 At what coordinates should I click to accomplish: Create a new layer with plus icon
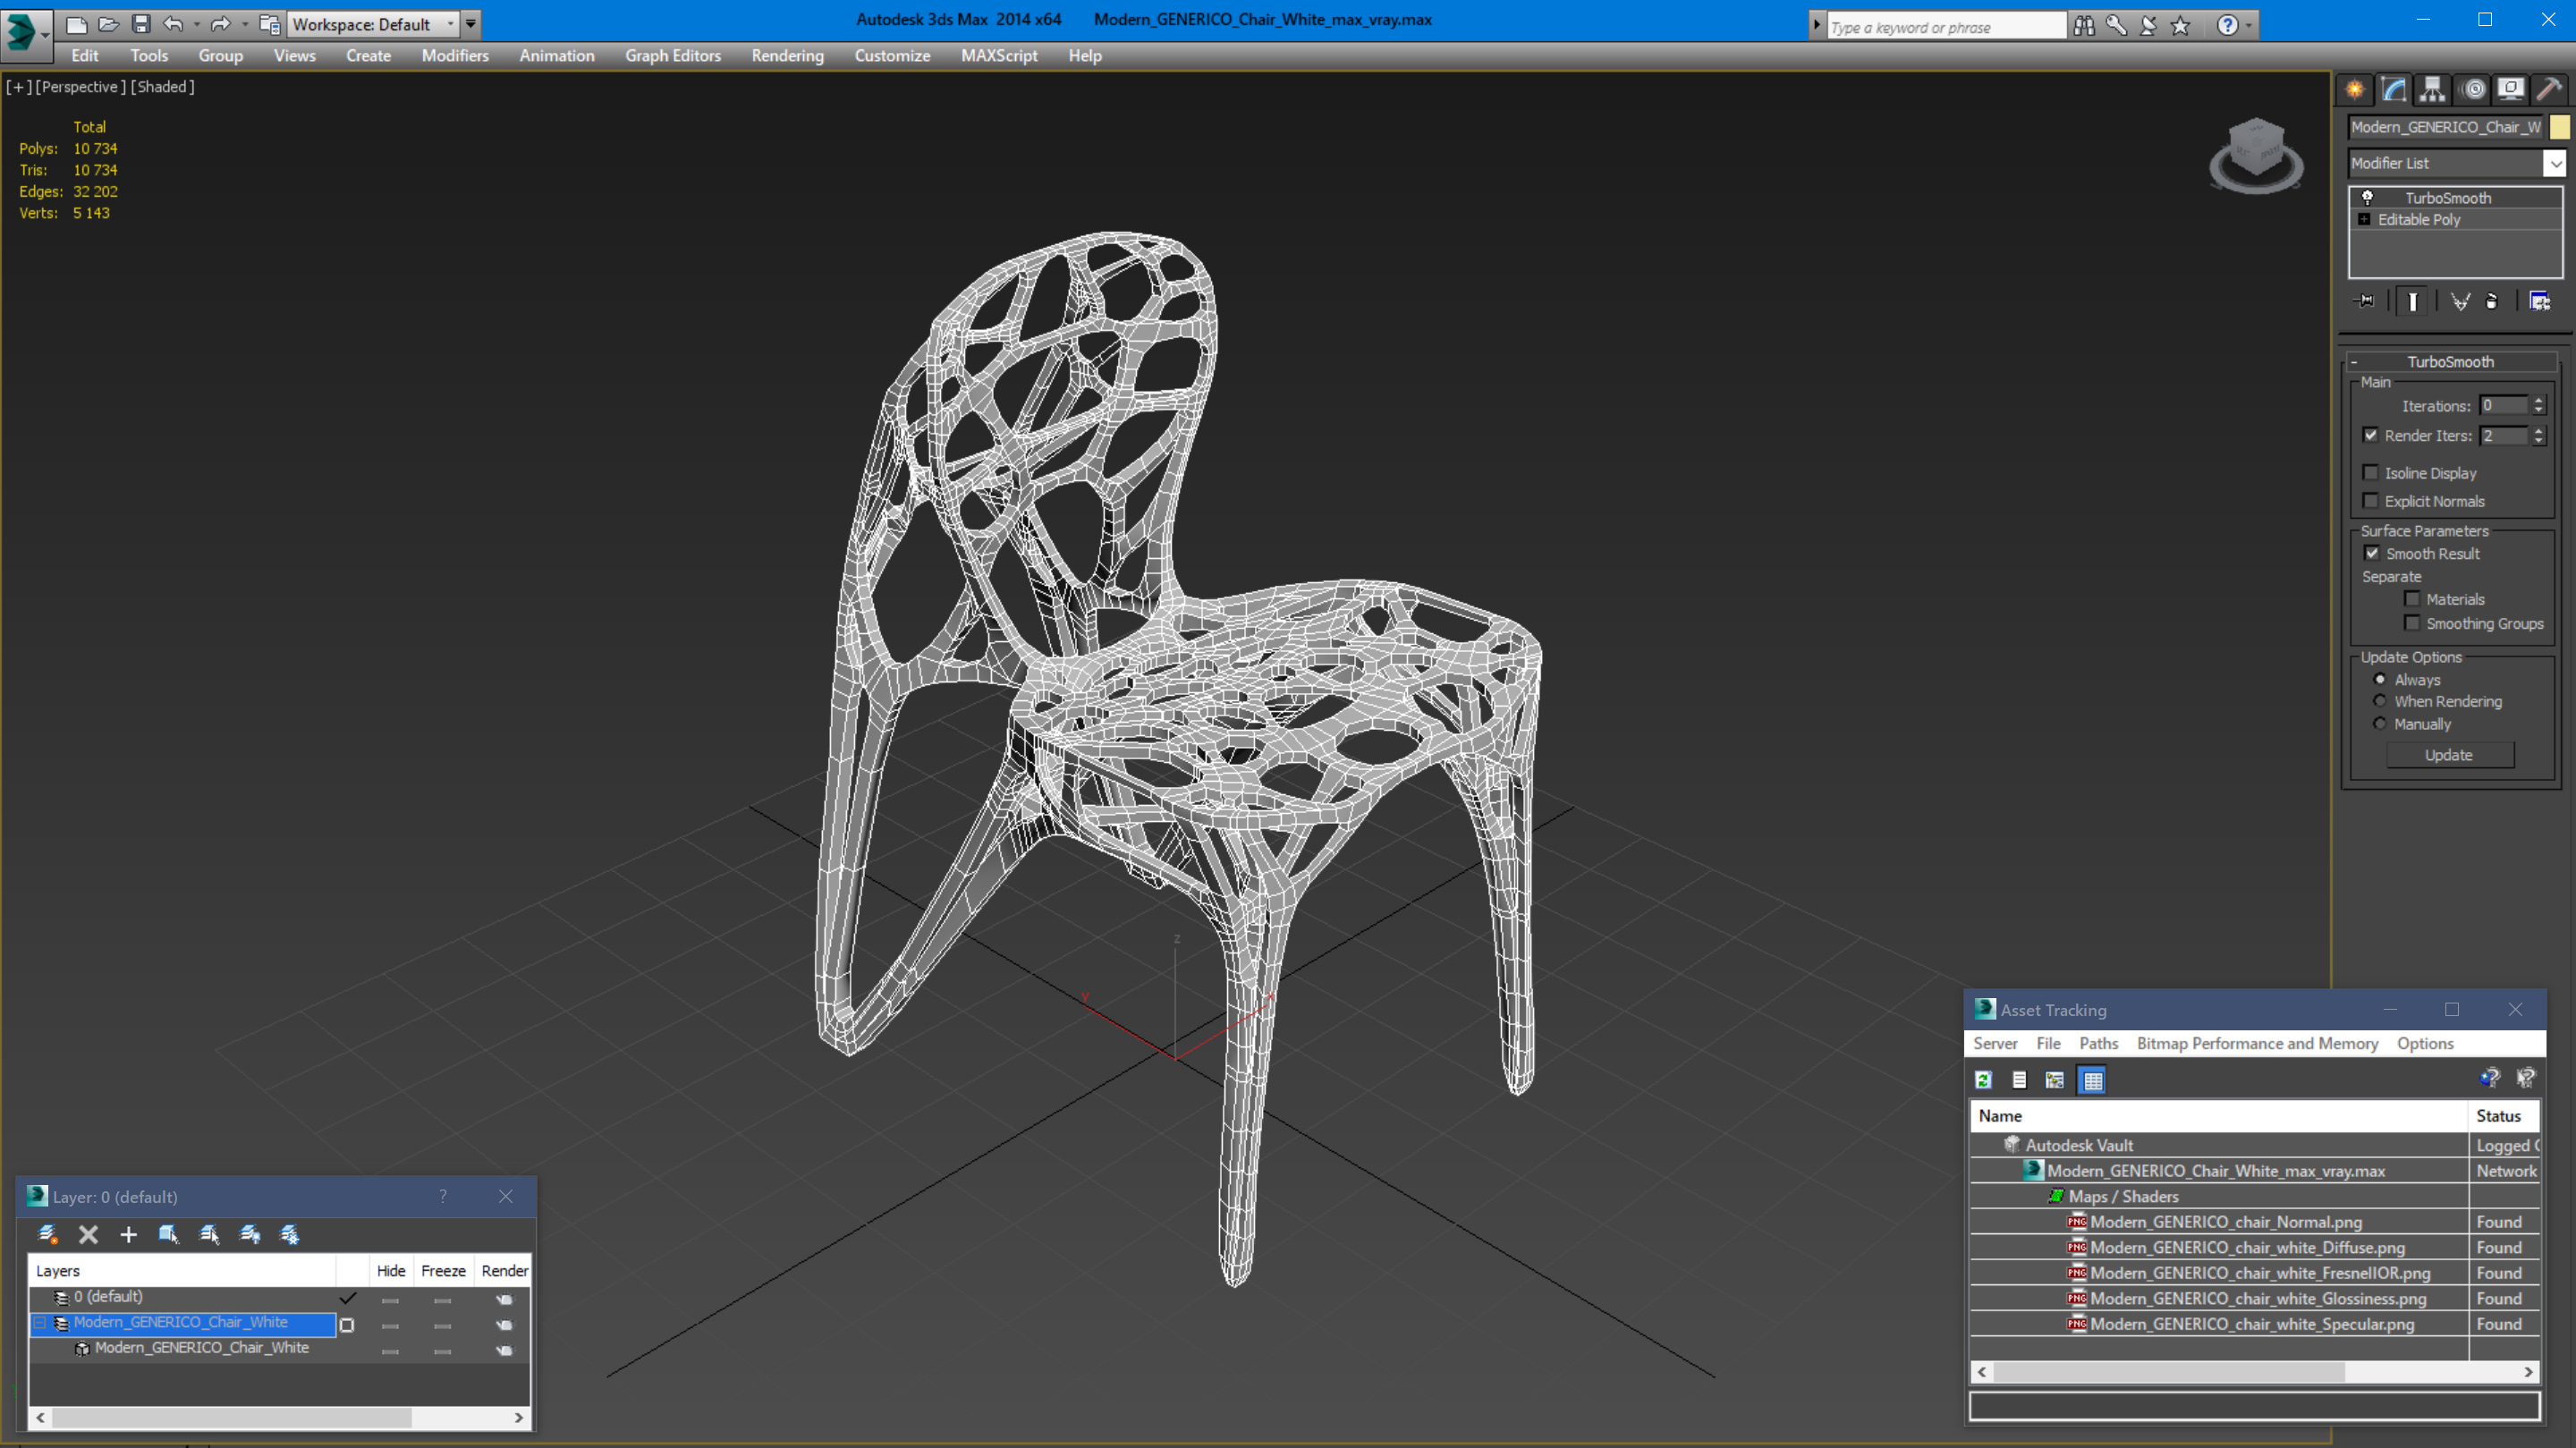pos(128,1234)
